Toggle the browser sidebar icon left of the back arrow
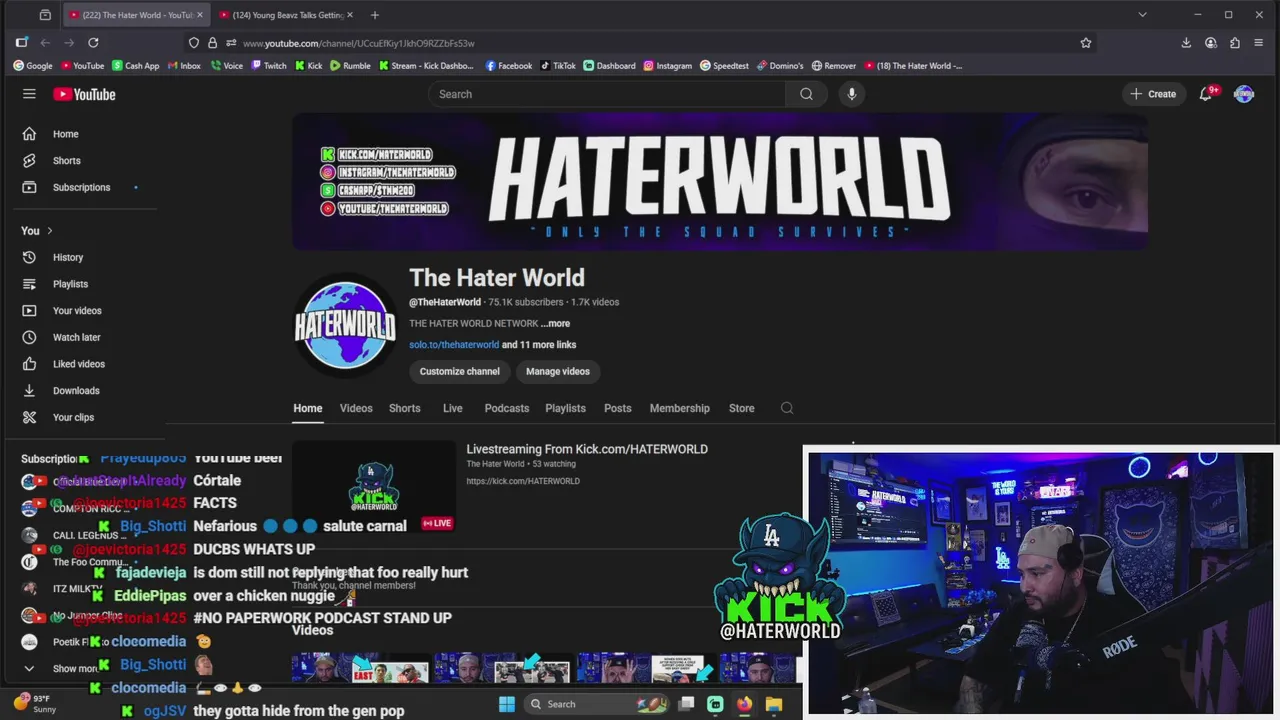The image size is (1280, 720). (x=22, y=43)
